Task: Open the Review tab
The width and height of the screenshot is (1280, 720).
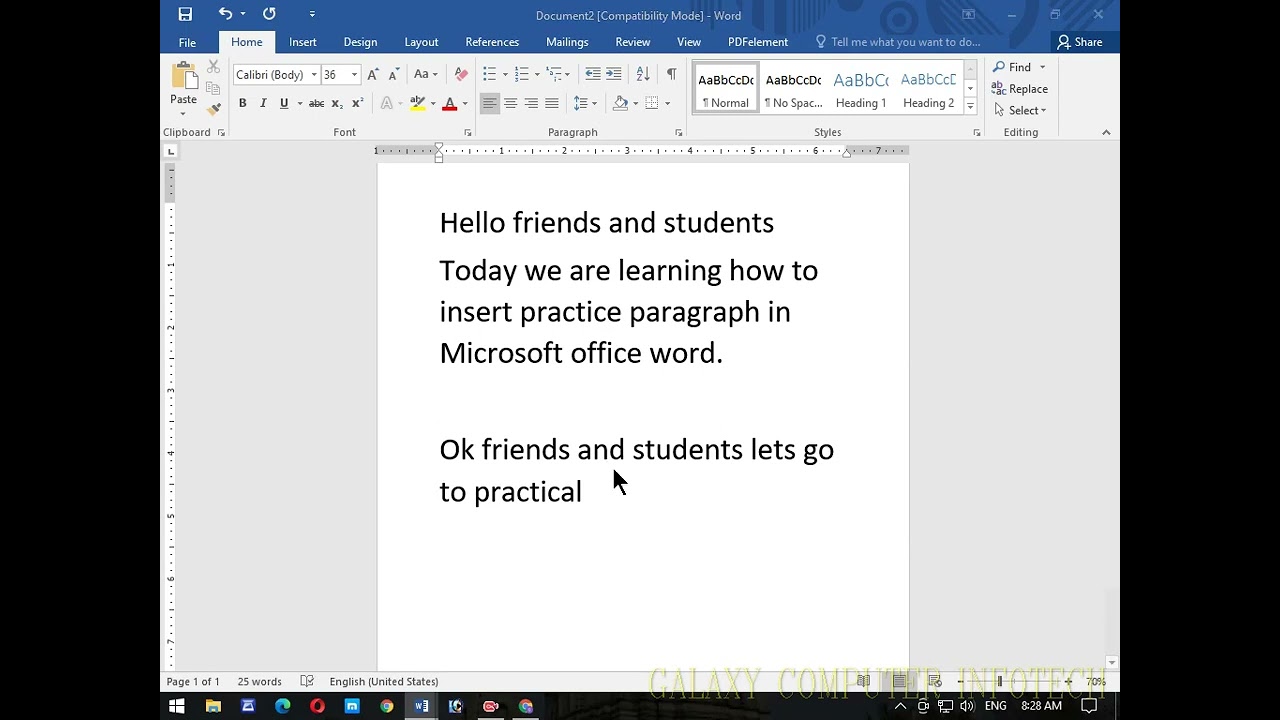Action: (x=633, y=42)
